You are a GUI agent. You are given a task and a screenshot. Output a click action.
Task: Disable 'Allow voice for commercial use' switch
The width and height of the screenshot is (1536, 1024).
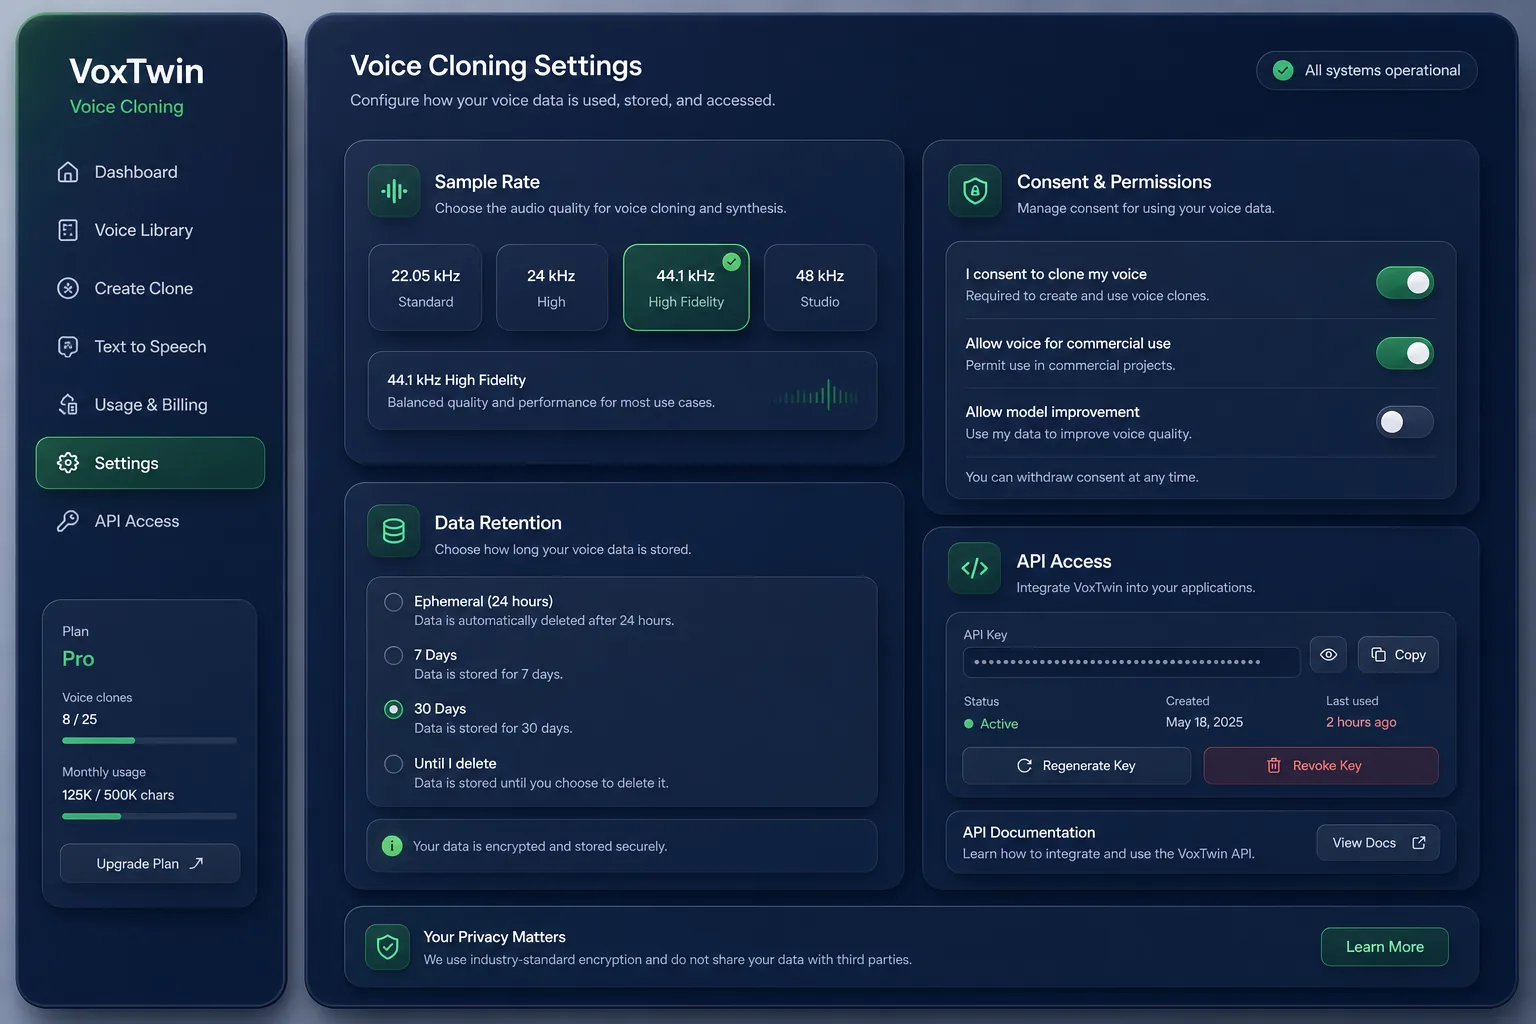[x=1405, y=353]
